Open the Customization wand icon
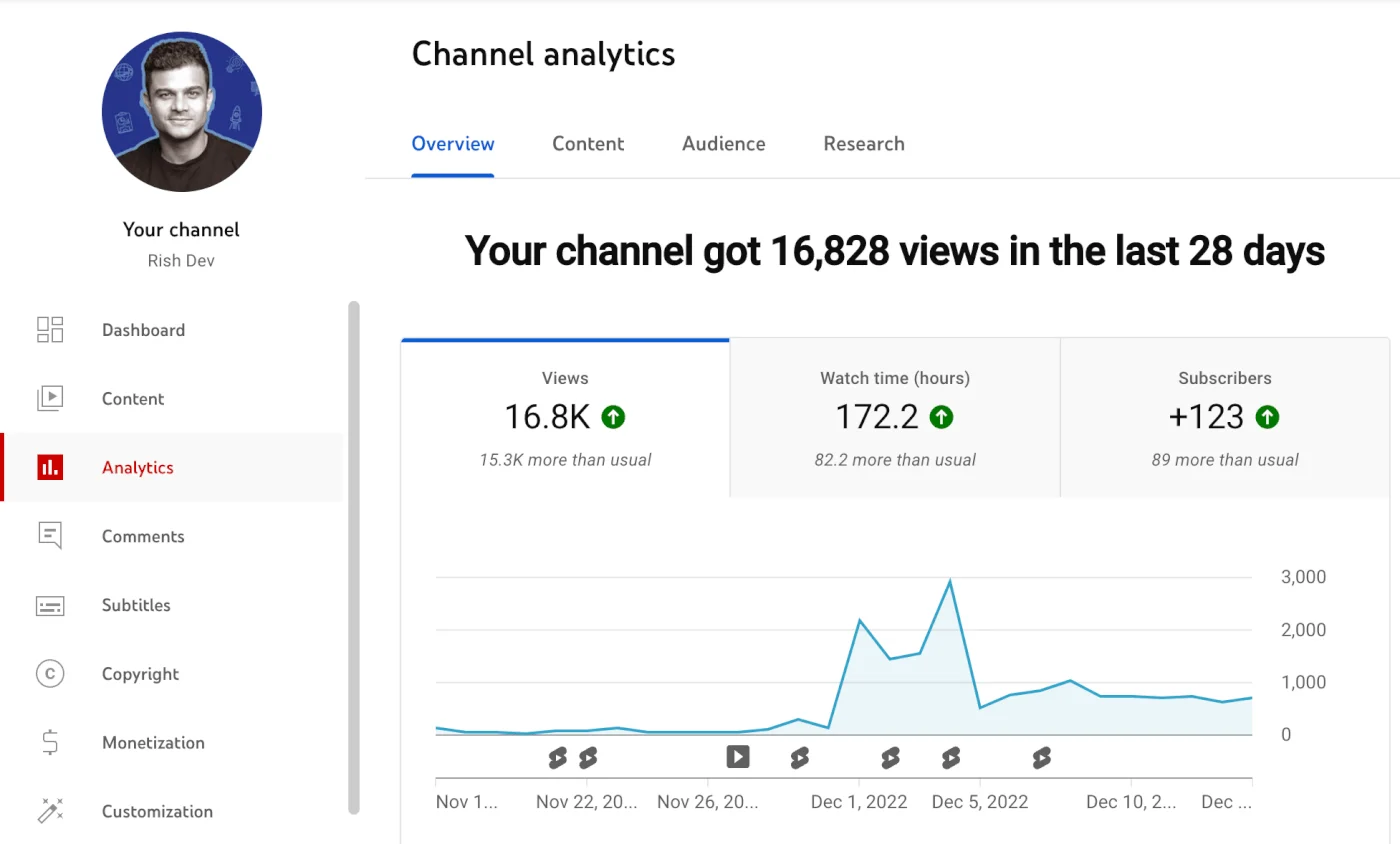The image size is (1400, 844). 50,811
